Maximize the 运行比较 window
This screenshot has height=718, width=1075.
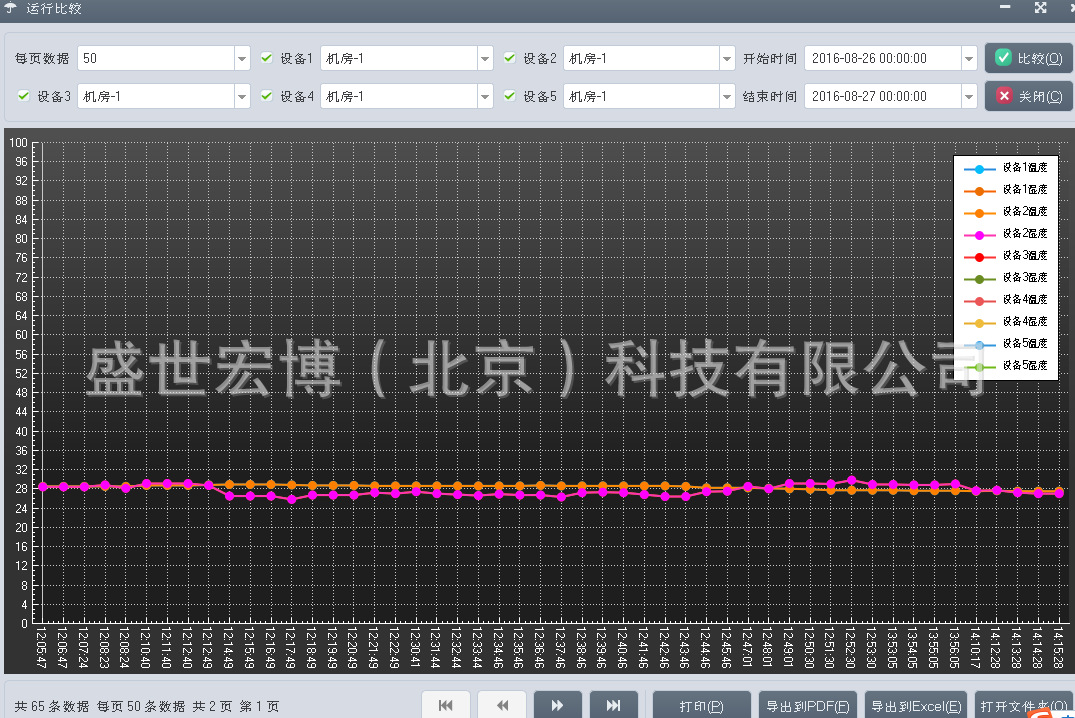click(x=1041, y=8)
